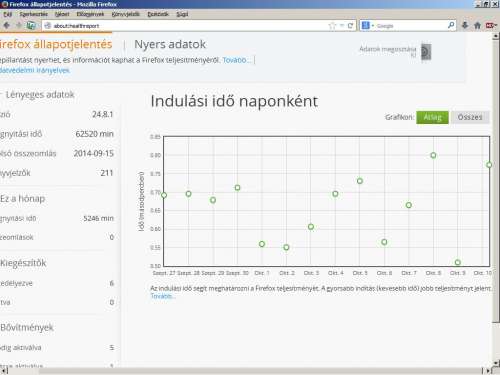Open the Nézet menu
The width and height of the screenshot is (500, 375).
[62, 14]
